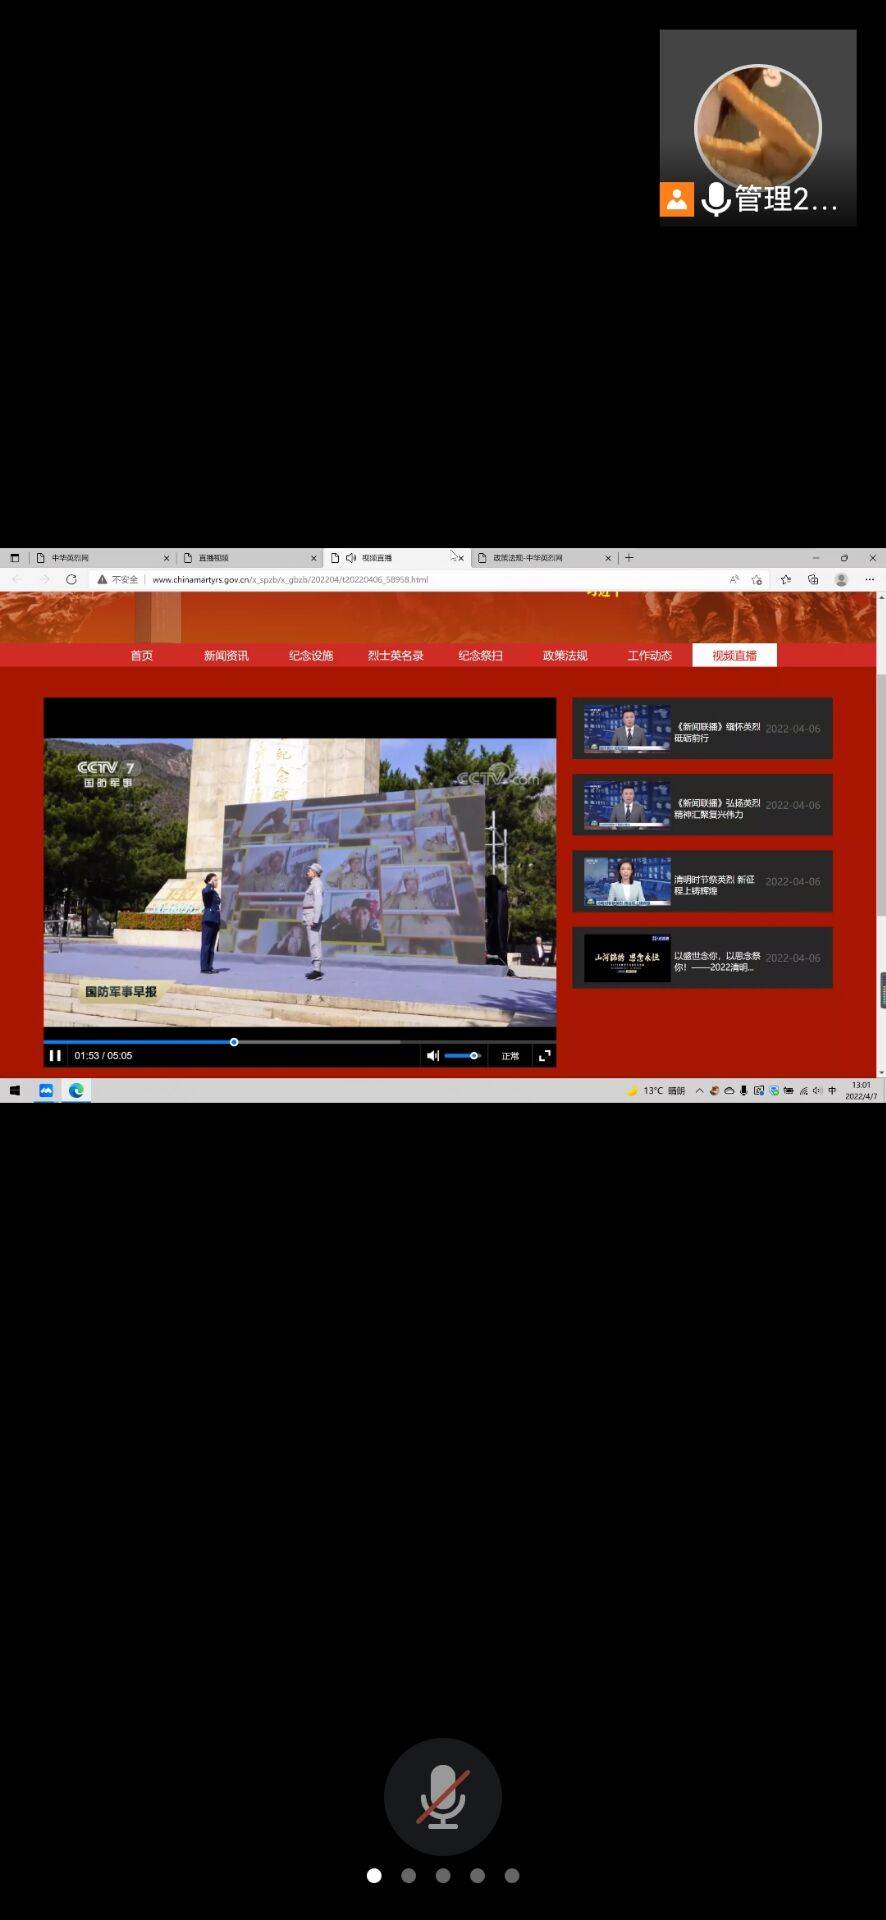Go to 烈士英名录 in navigation bar
This screenshot has height=1920, width=886.
coord(395,656)
